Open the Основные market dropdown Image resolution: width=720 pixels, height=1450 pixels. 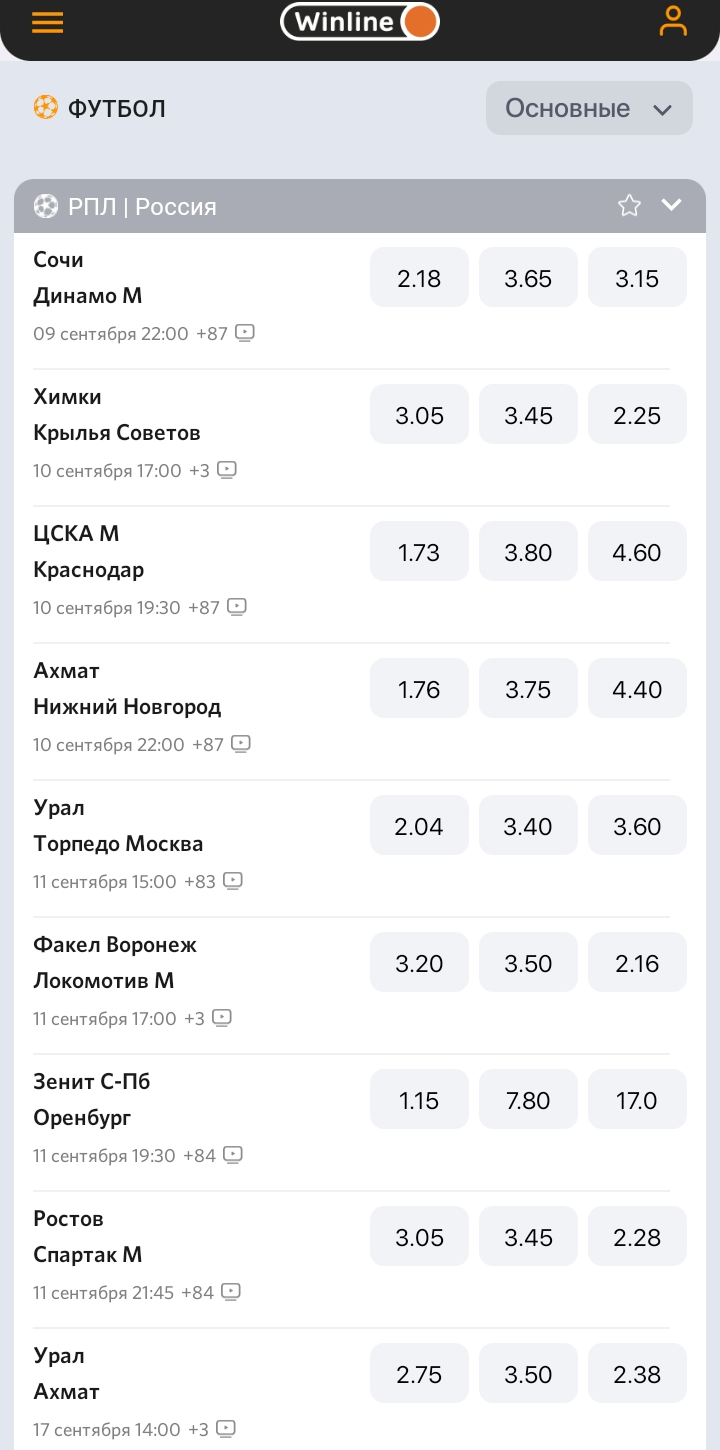tap(589, 108)
